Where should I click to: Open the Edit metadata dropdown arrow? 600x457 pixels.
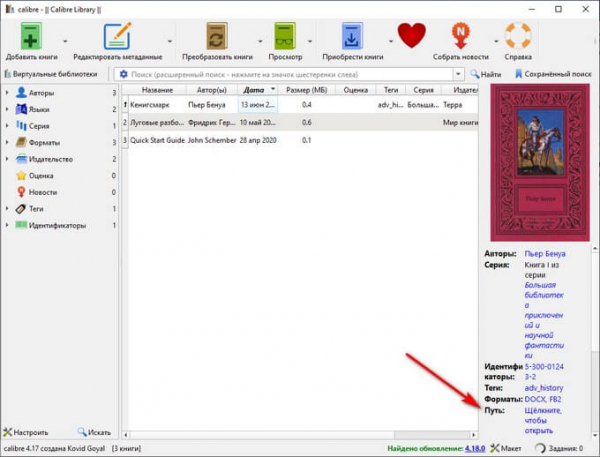tap(170, 41)
